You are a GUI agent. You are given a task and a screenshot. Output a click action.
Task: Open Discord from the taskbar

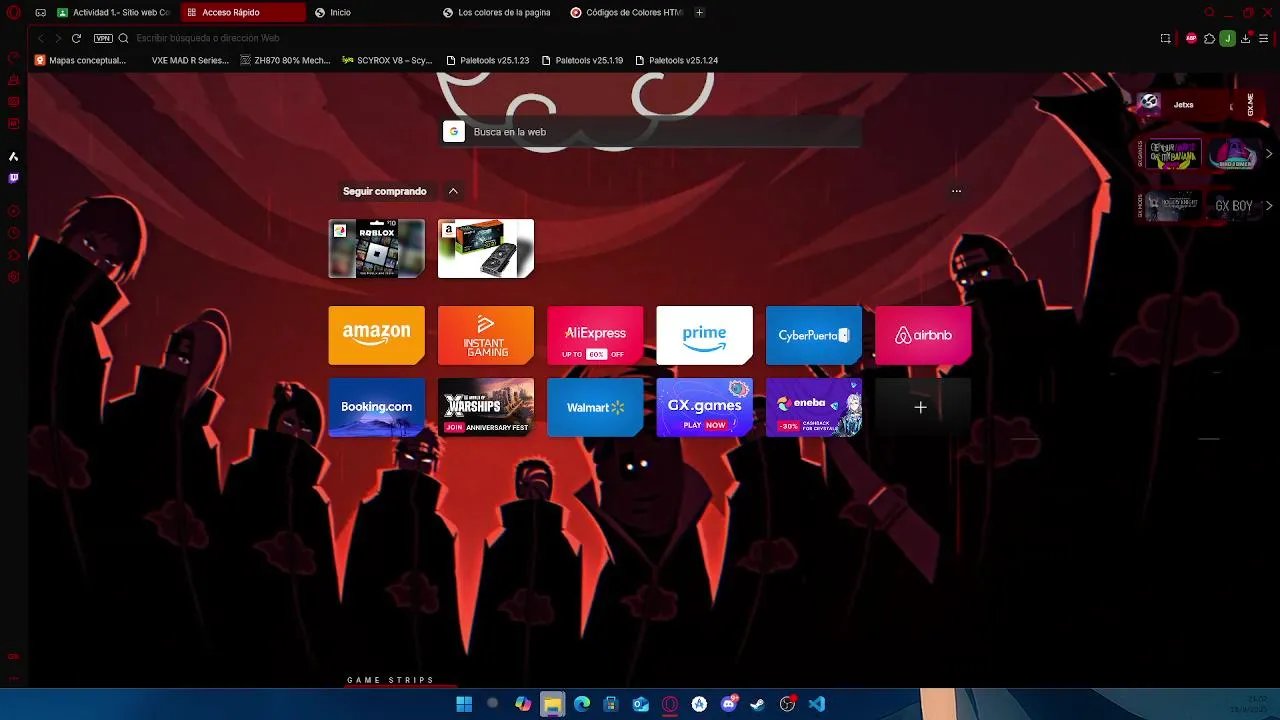pos(729,704)
